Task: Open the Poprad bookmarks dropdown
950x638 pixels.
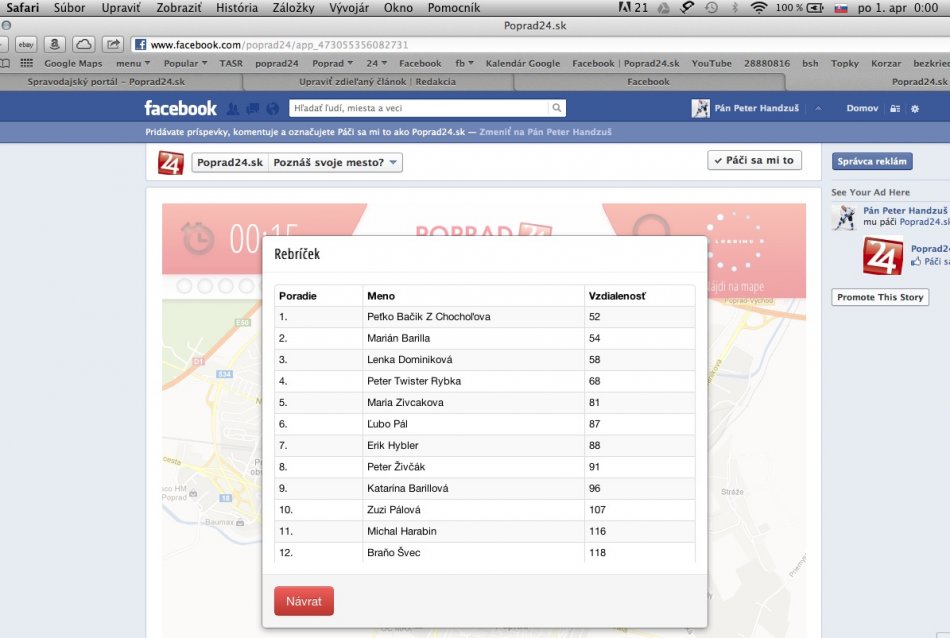Action: point(332,63)
